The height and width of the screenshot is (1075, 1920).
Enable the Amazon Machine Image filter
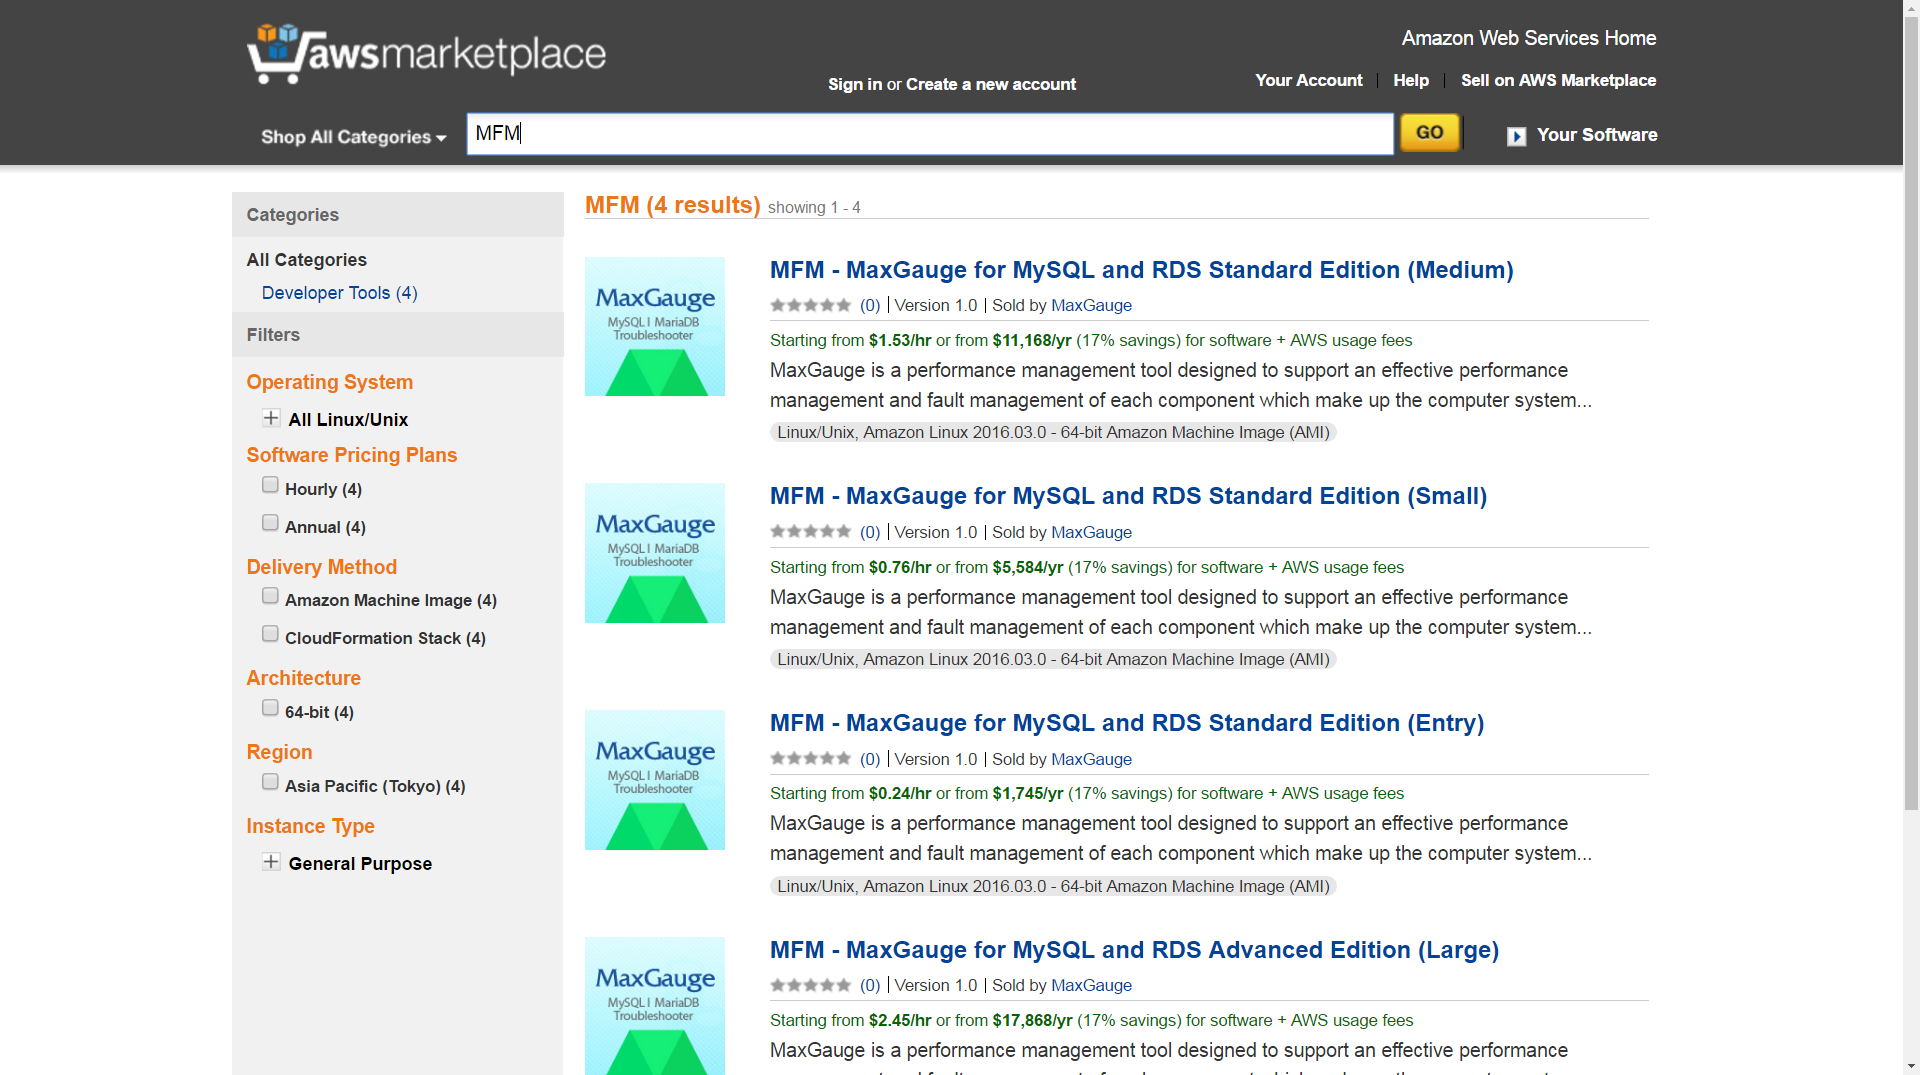(x=270, y=596)
